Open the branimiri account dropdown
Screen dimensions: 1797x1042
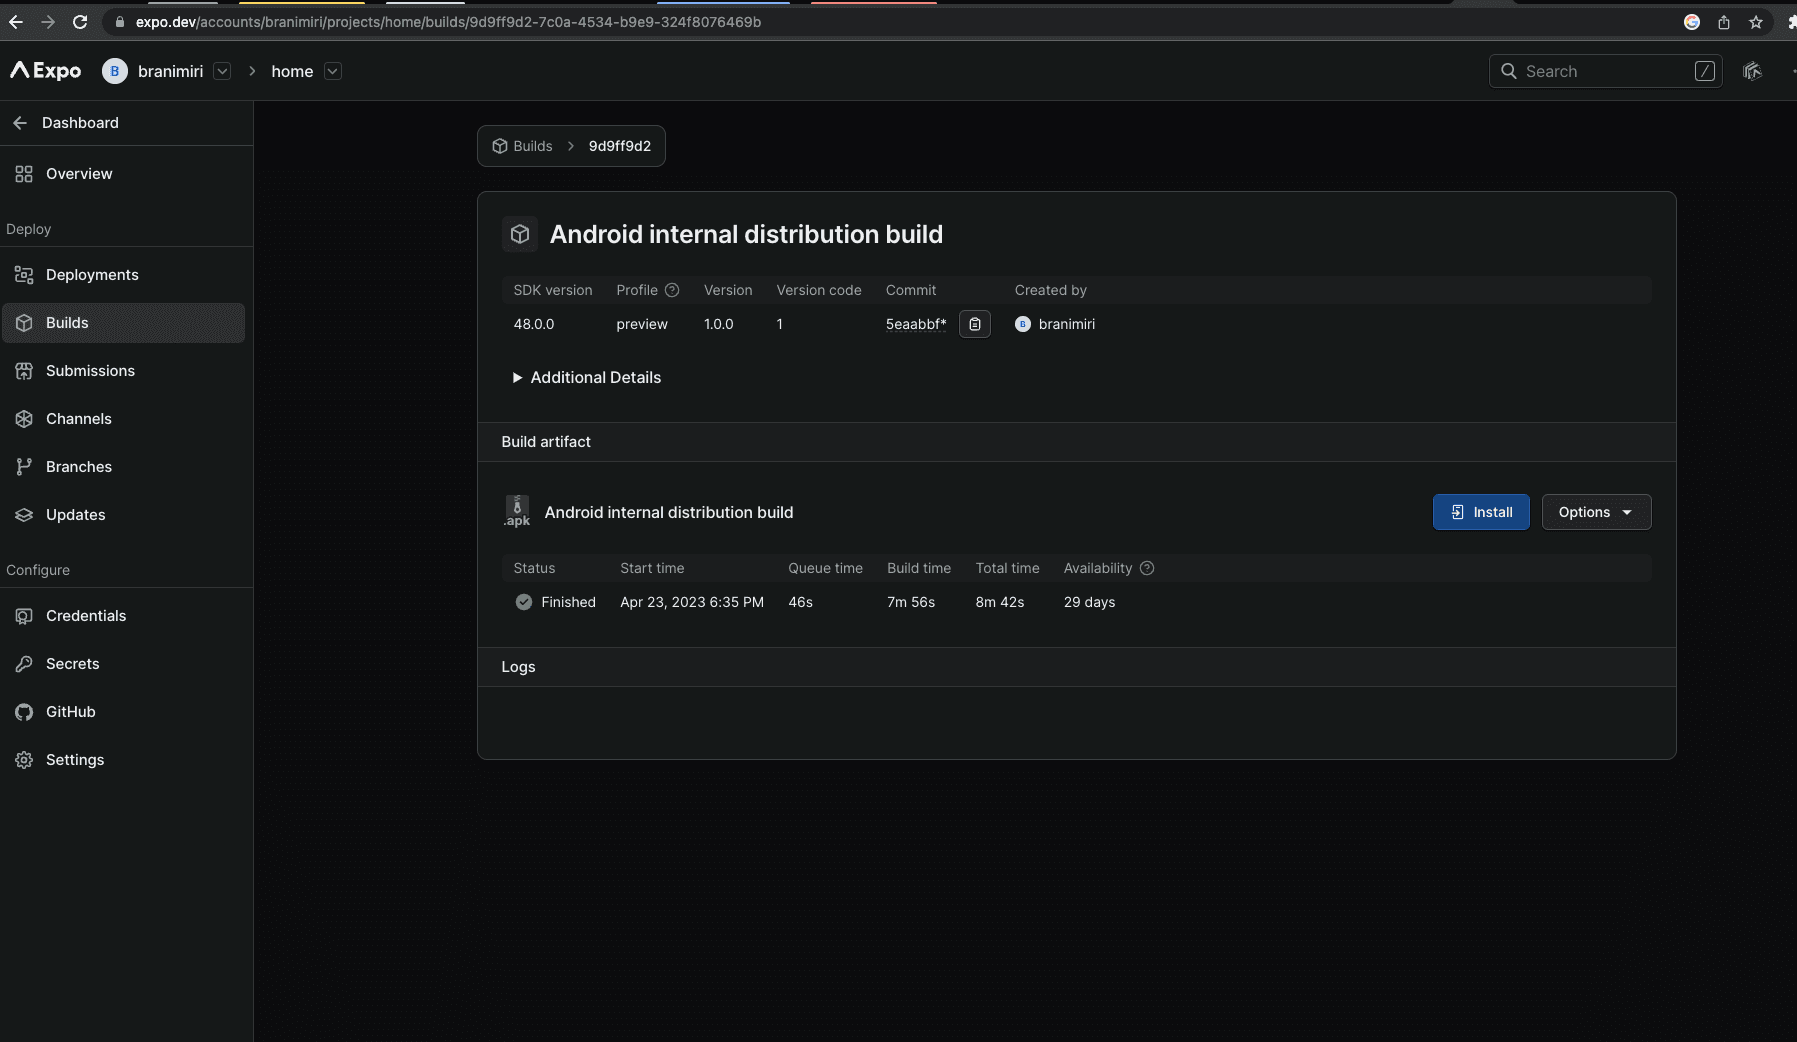[223, 71]
